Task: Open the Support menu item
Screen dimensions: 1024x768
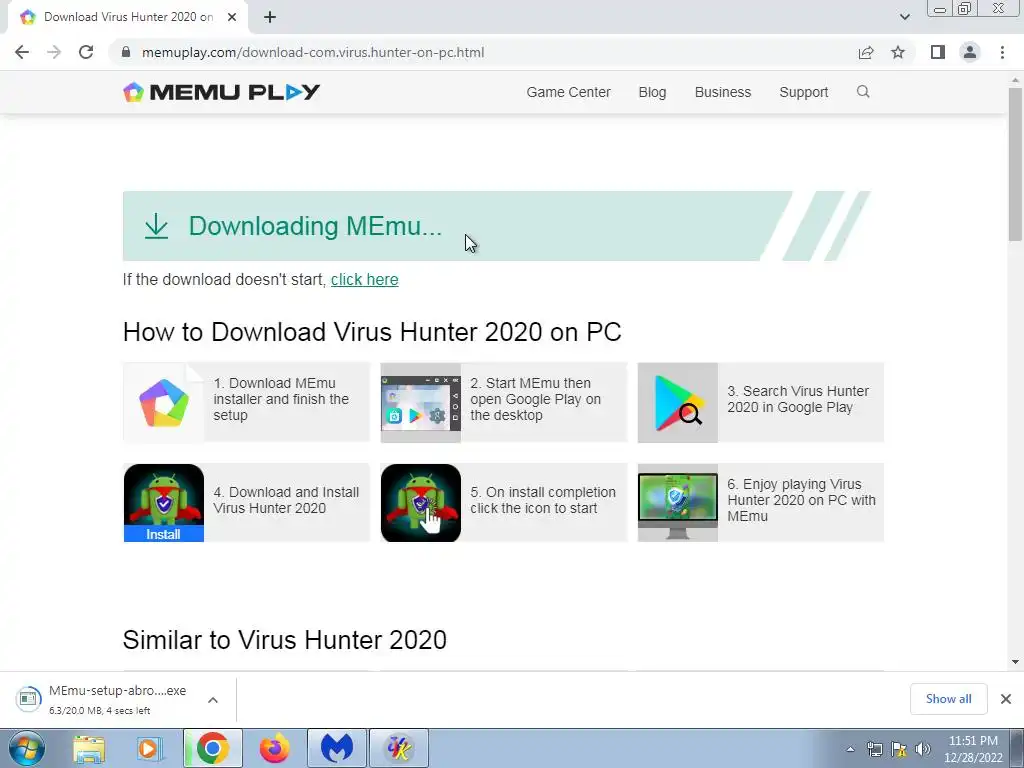Action: (803, 92)
